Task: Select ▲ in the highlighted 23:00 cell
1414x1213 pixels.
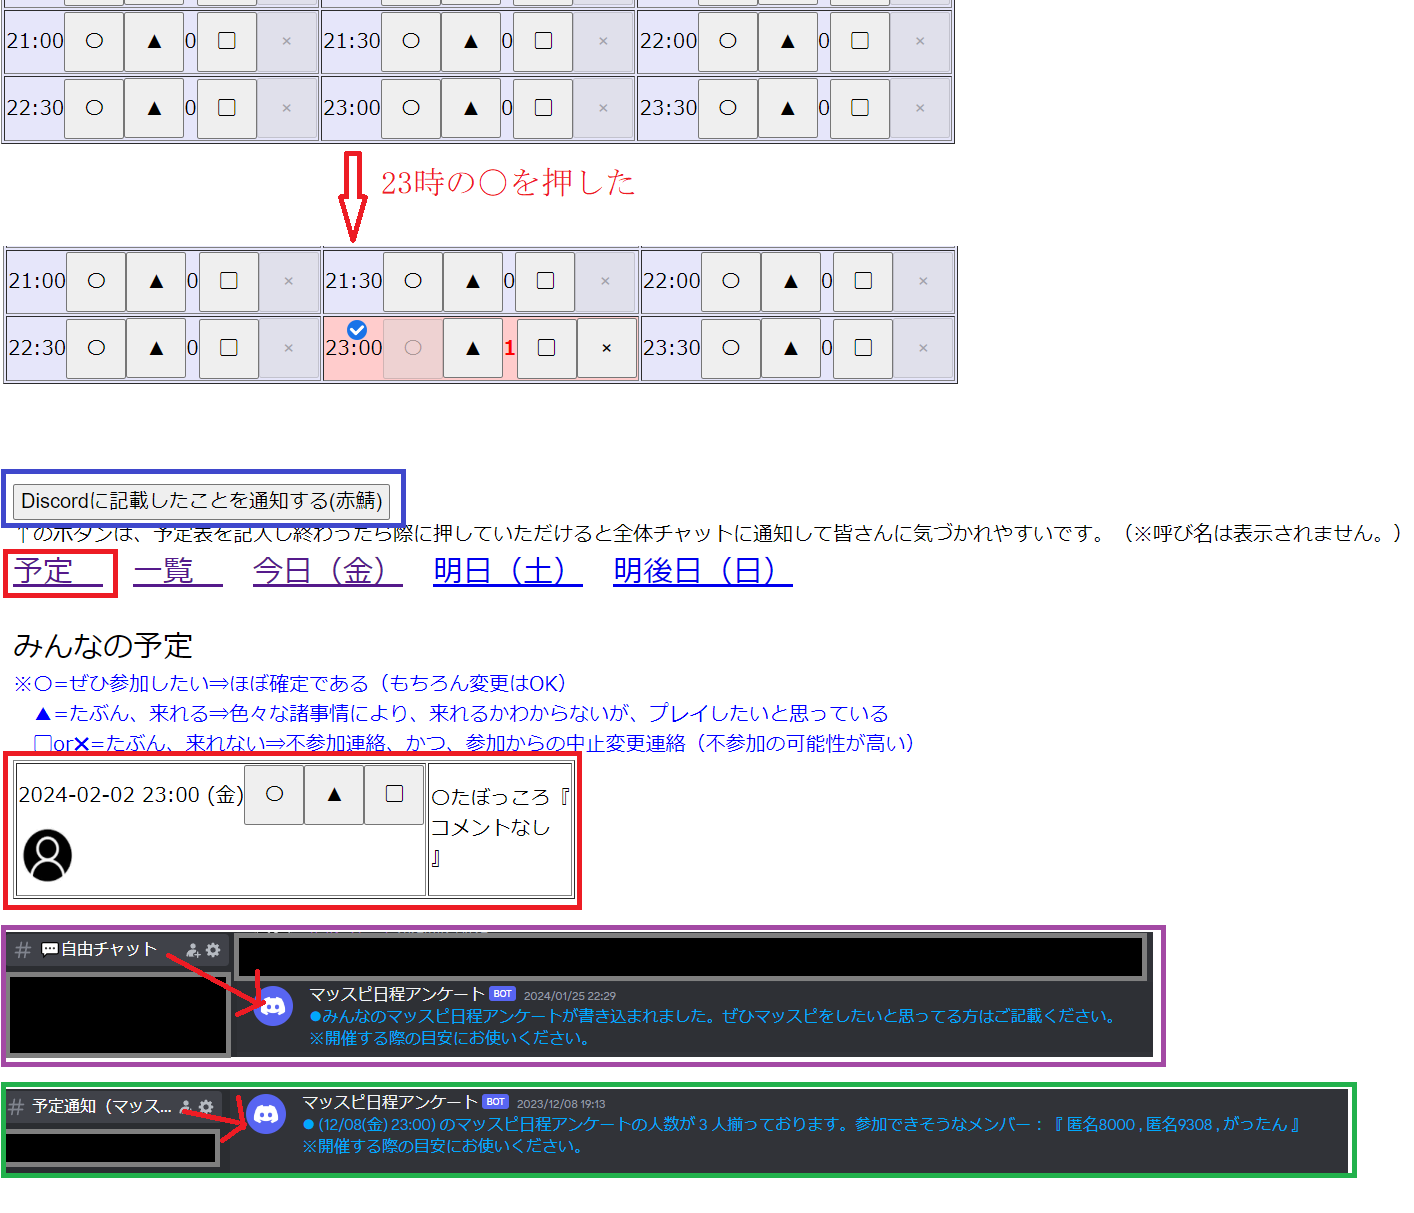Action: pos(473,348)
